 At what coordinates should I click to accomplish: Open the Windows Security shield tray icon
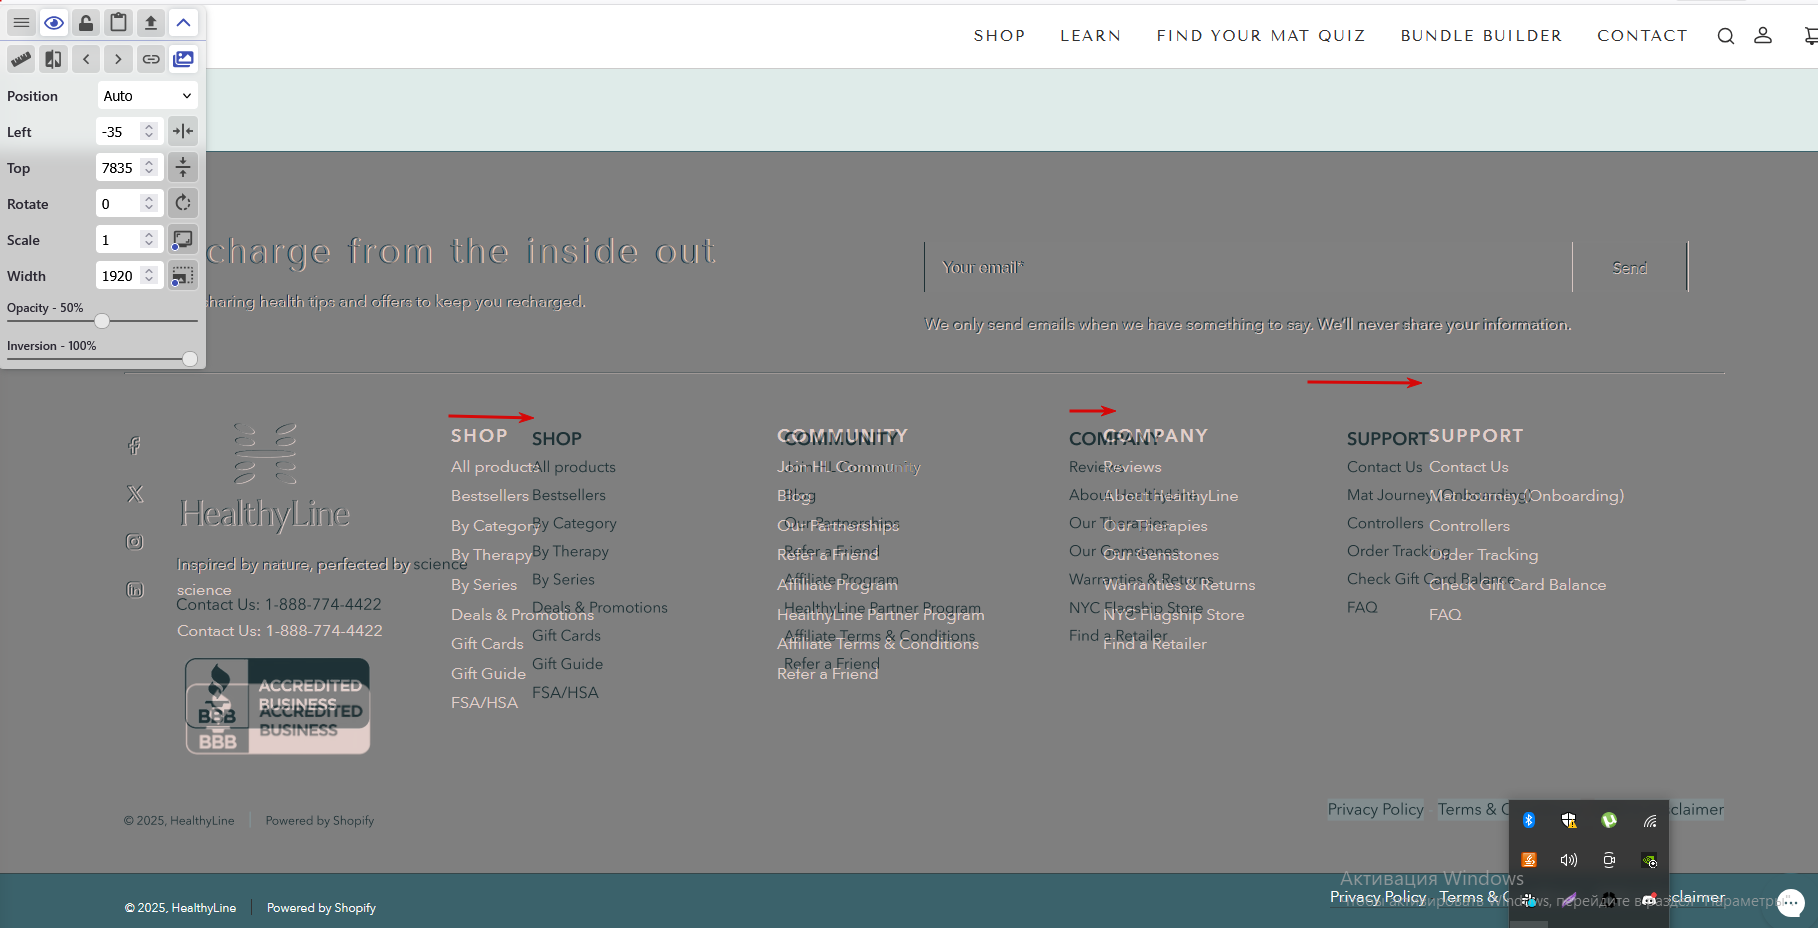pyautogui.click(x=1569, y=820)
